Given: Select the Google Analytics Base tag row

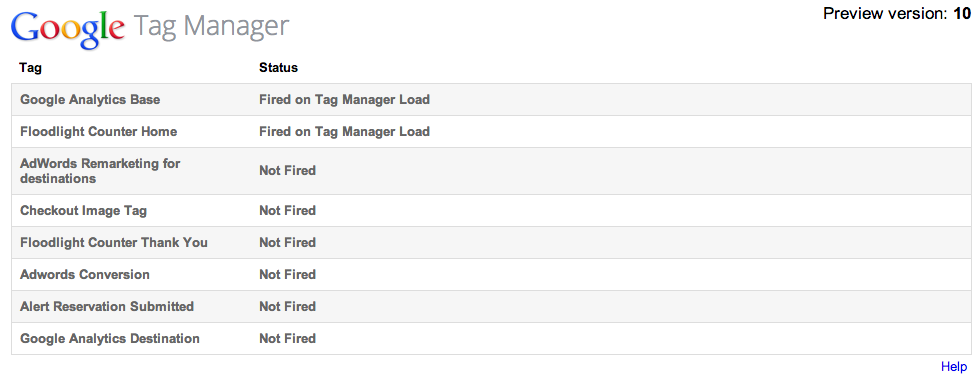Looking at the screenshot, I should coord(491,99).
